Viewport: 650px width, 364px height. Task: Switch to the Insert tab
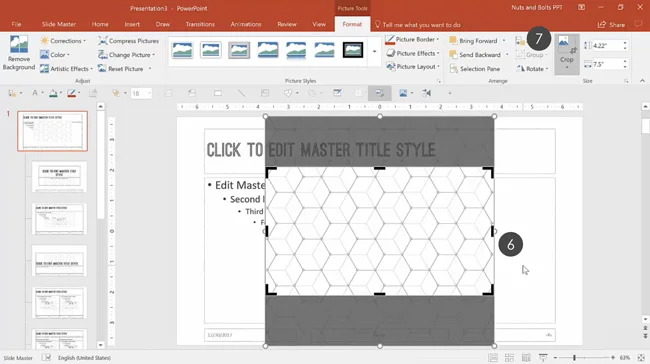[x=132, y=24]
